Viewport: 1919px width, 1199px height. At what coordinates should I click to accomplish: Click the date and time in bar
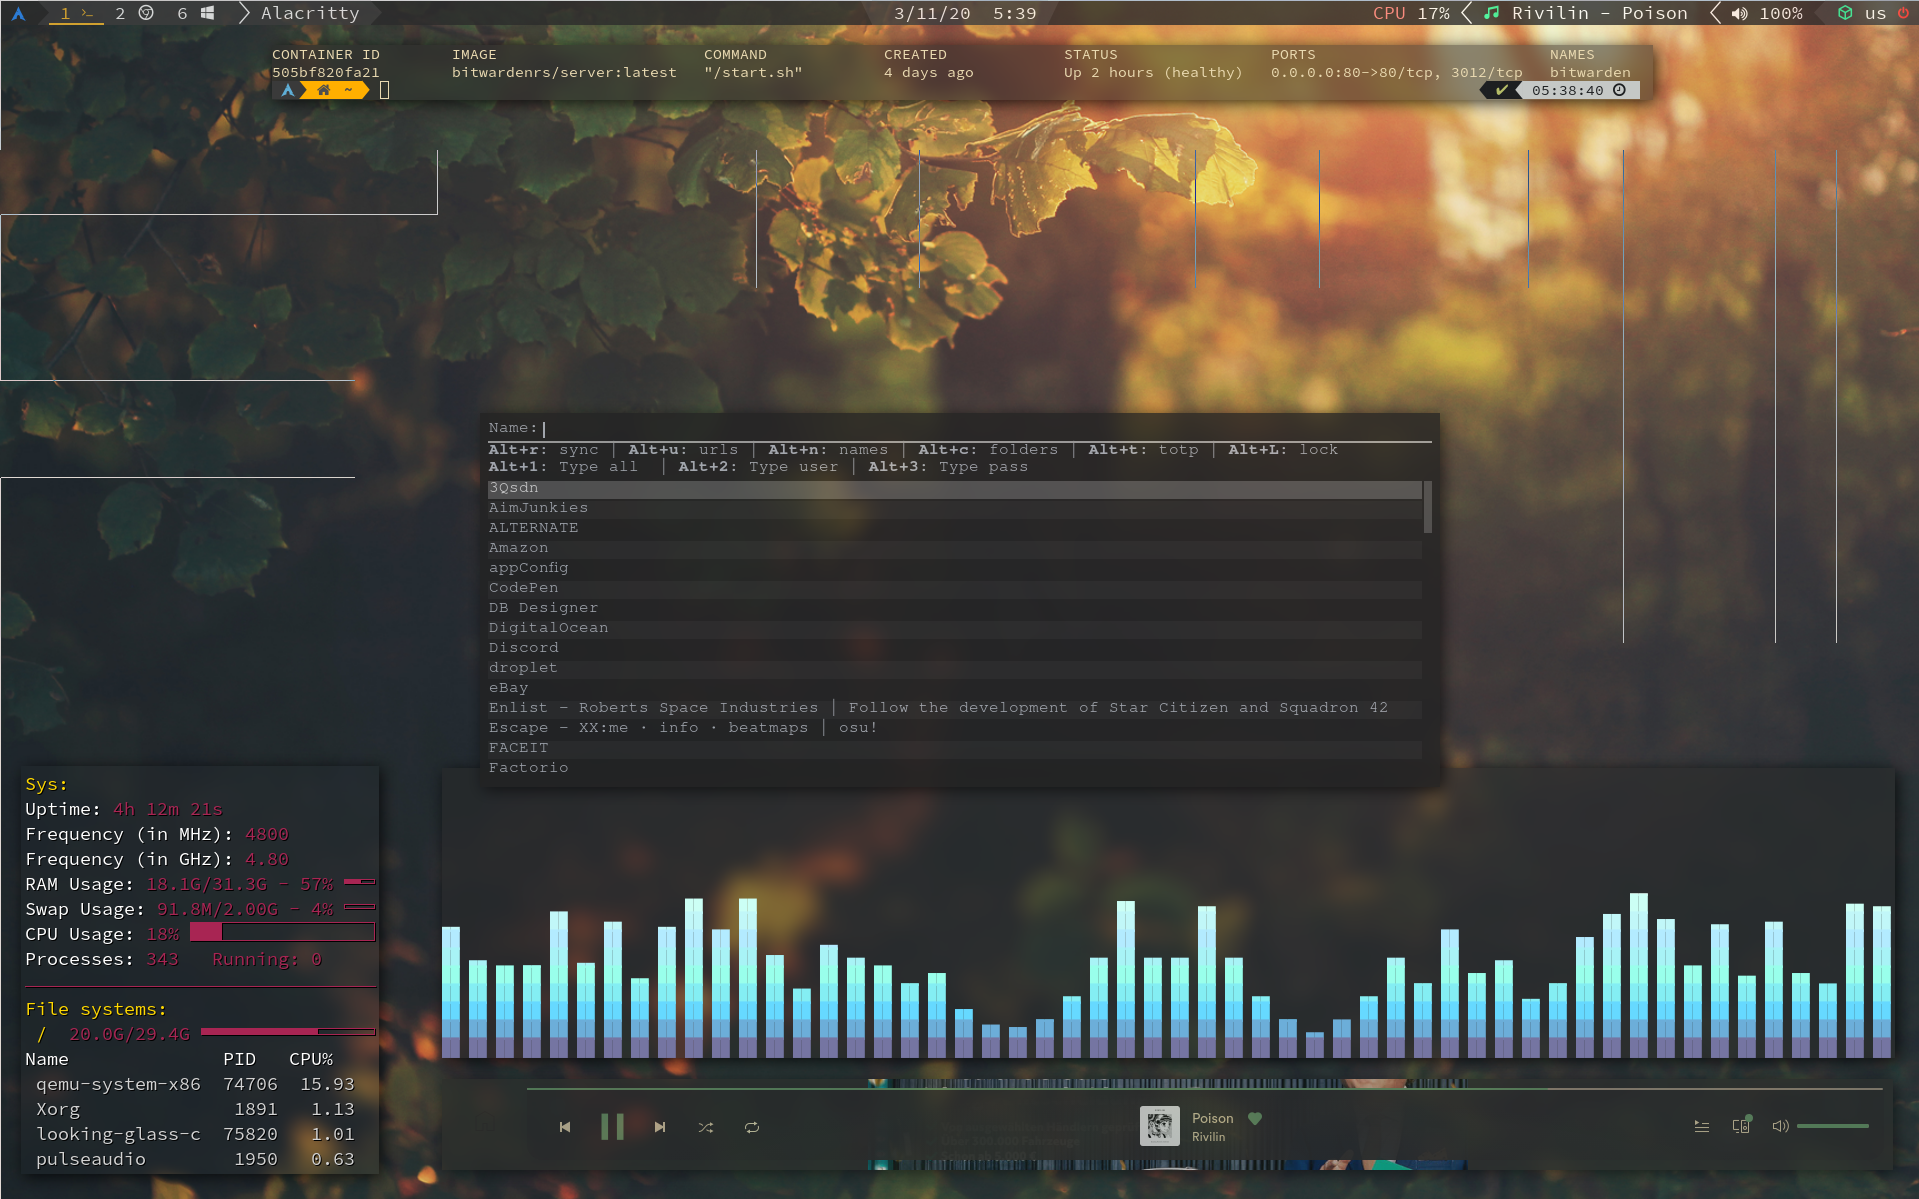pos(965,13)
